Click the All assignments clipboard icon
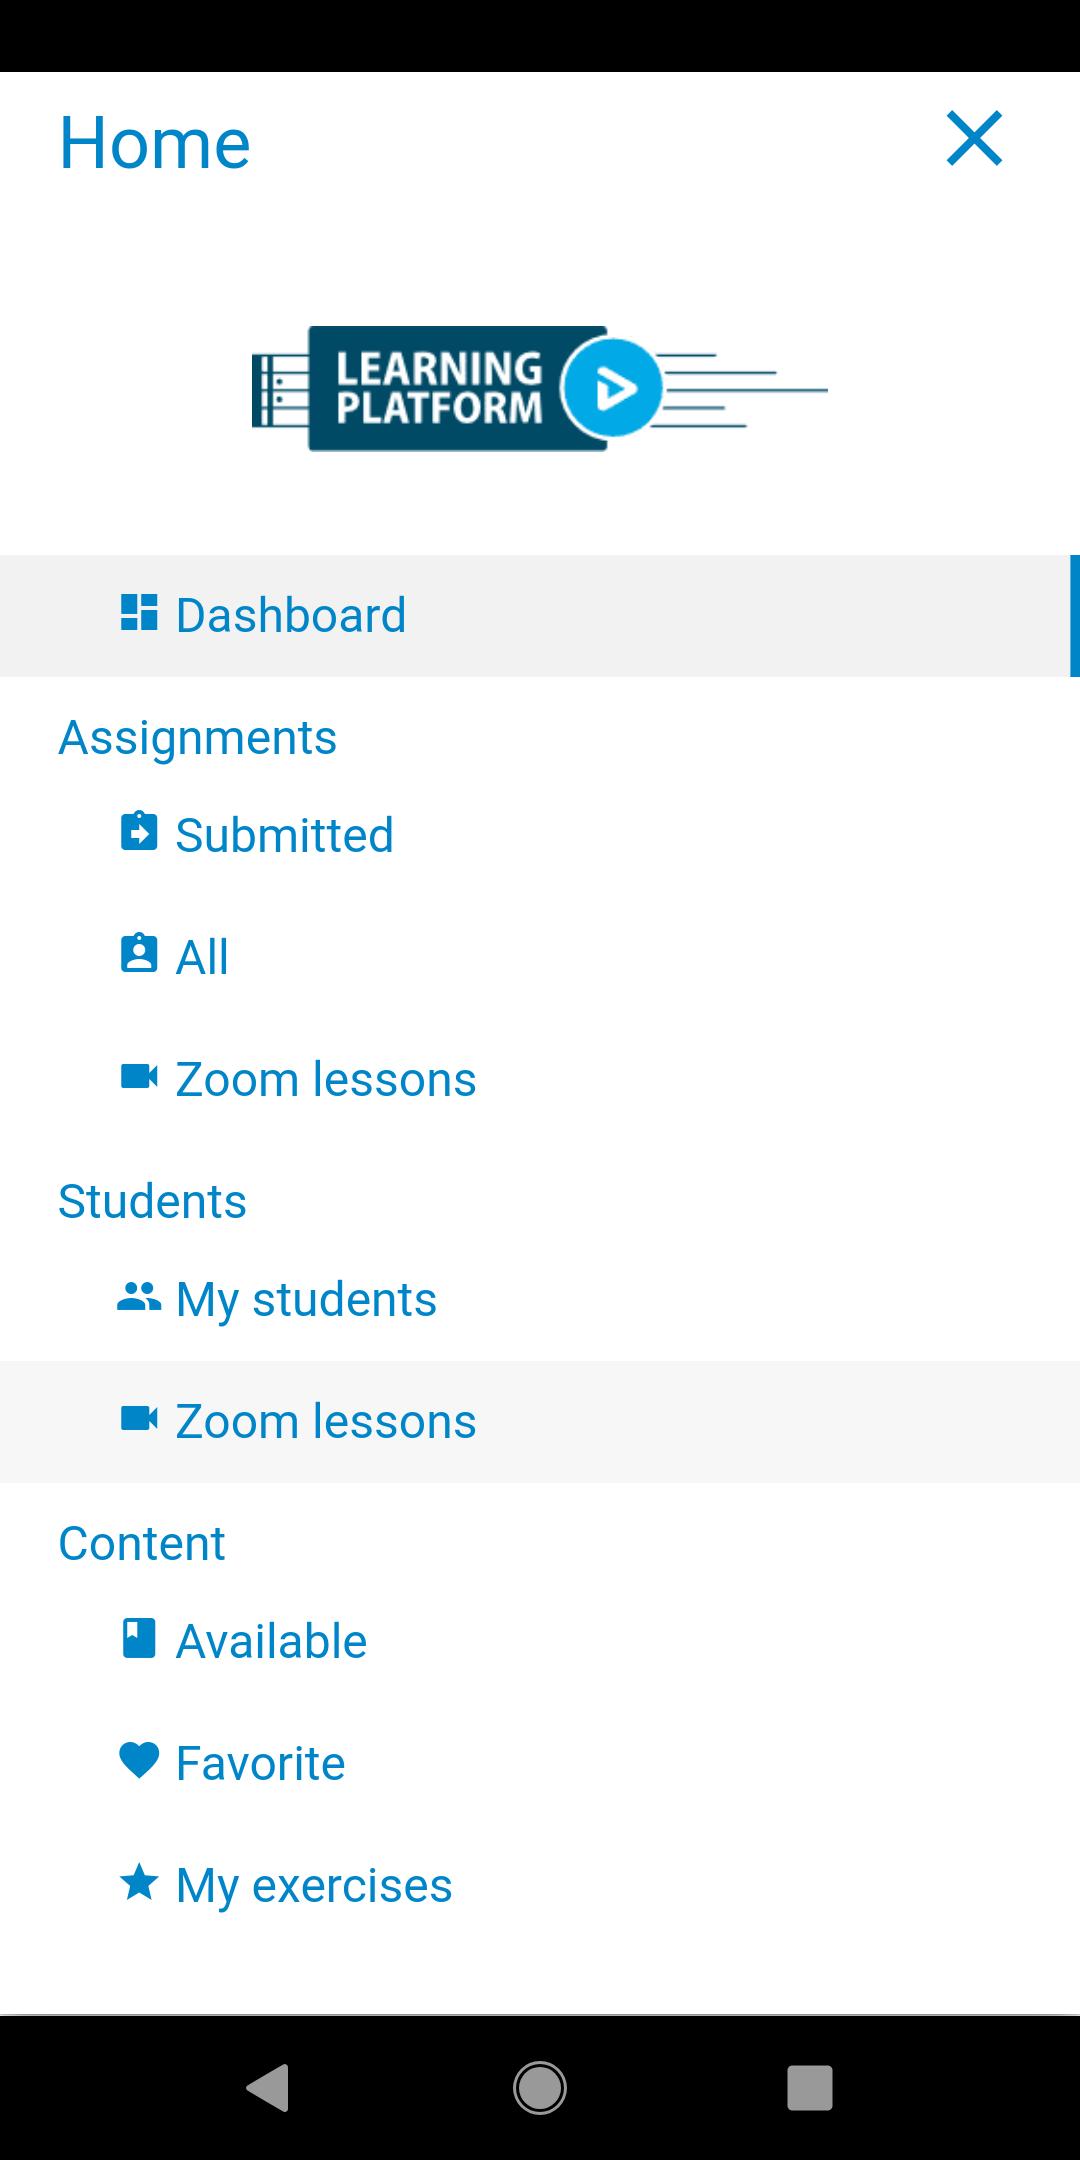 coord(139,953)
